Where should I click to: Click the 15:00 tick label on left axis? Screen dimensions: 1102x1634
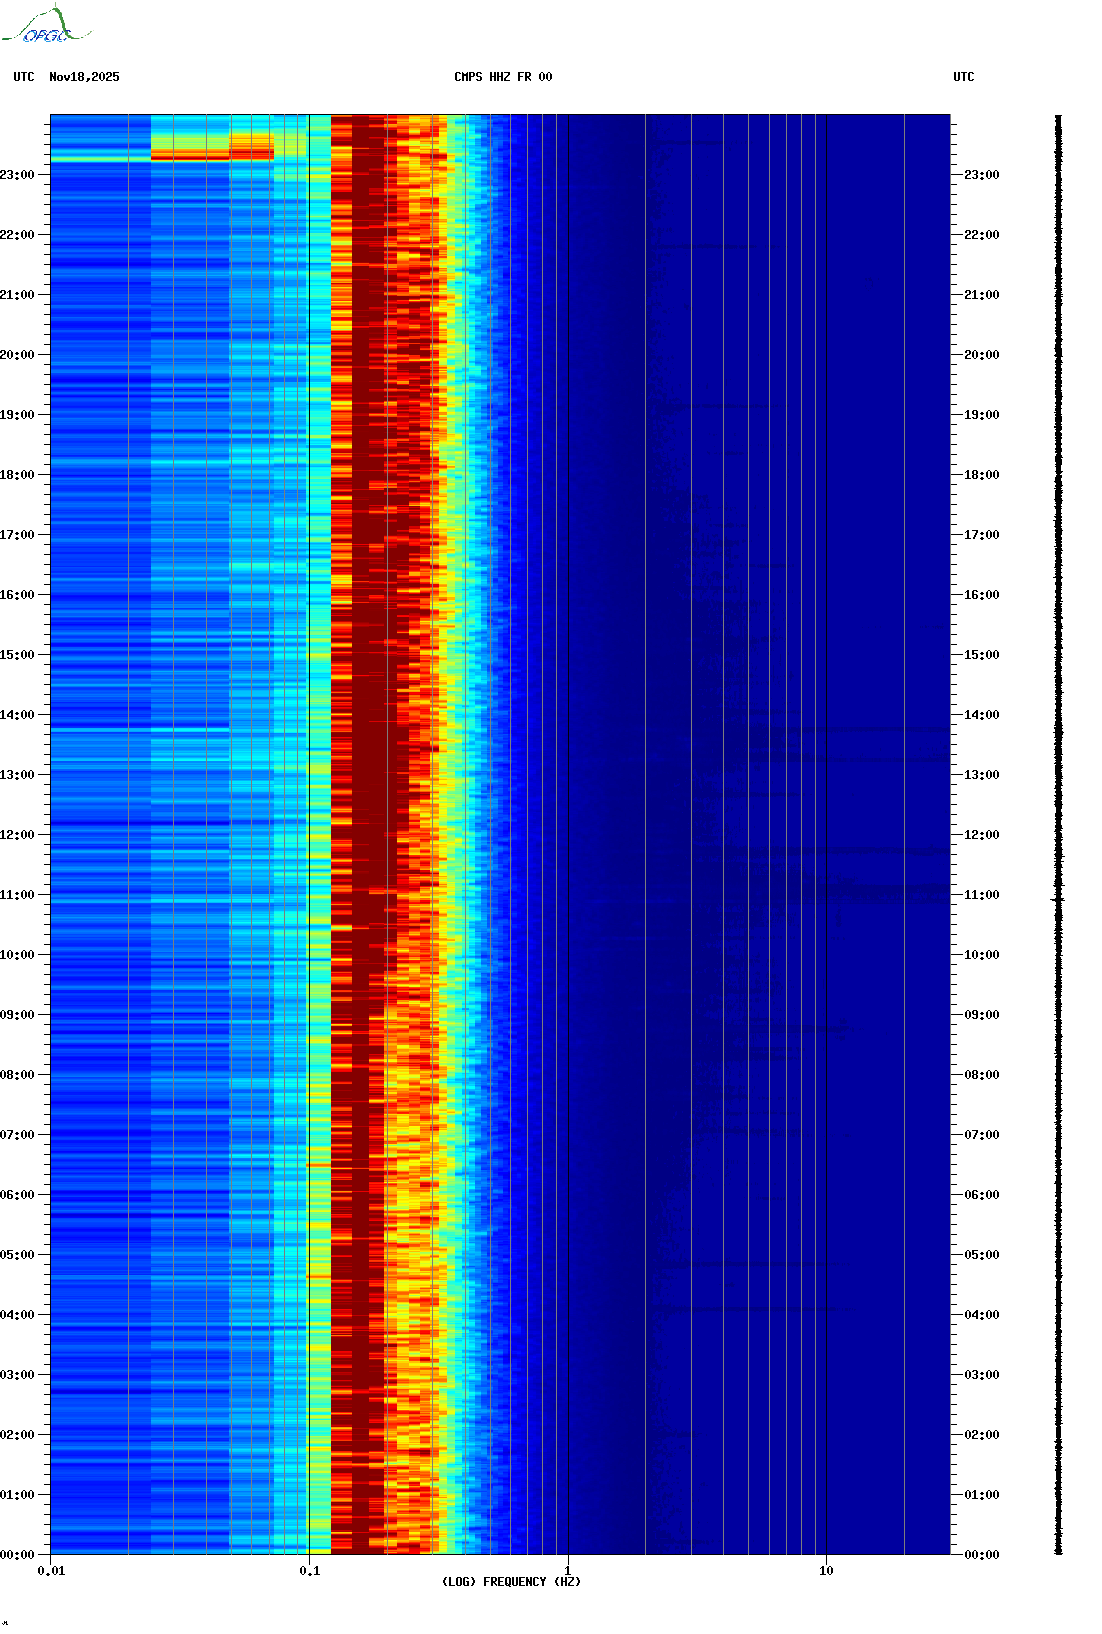coord(17,655)
